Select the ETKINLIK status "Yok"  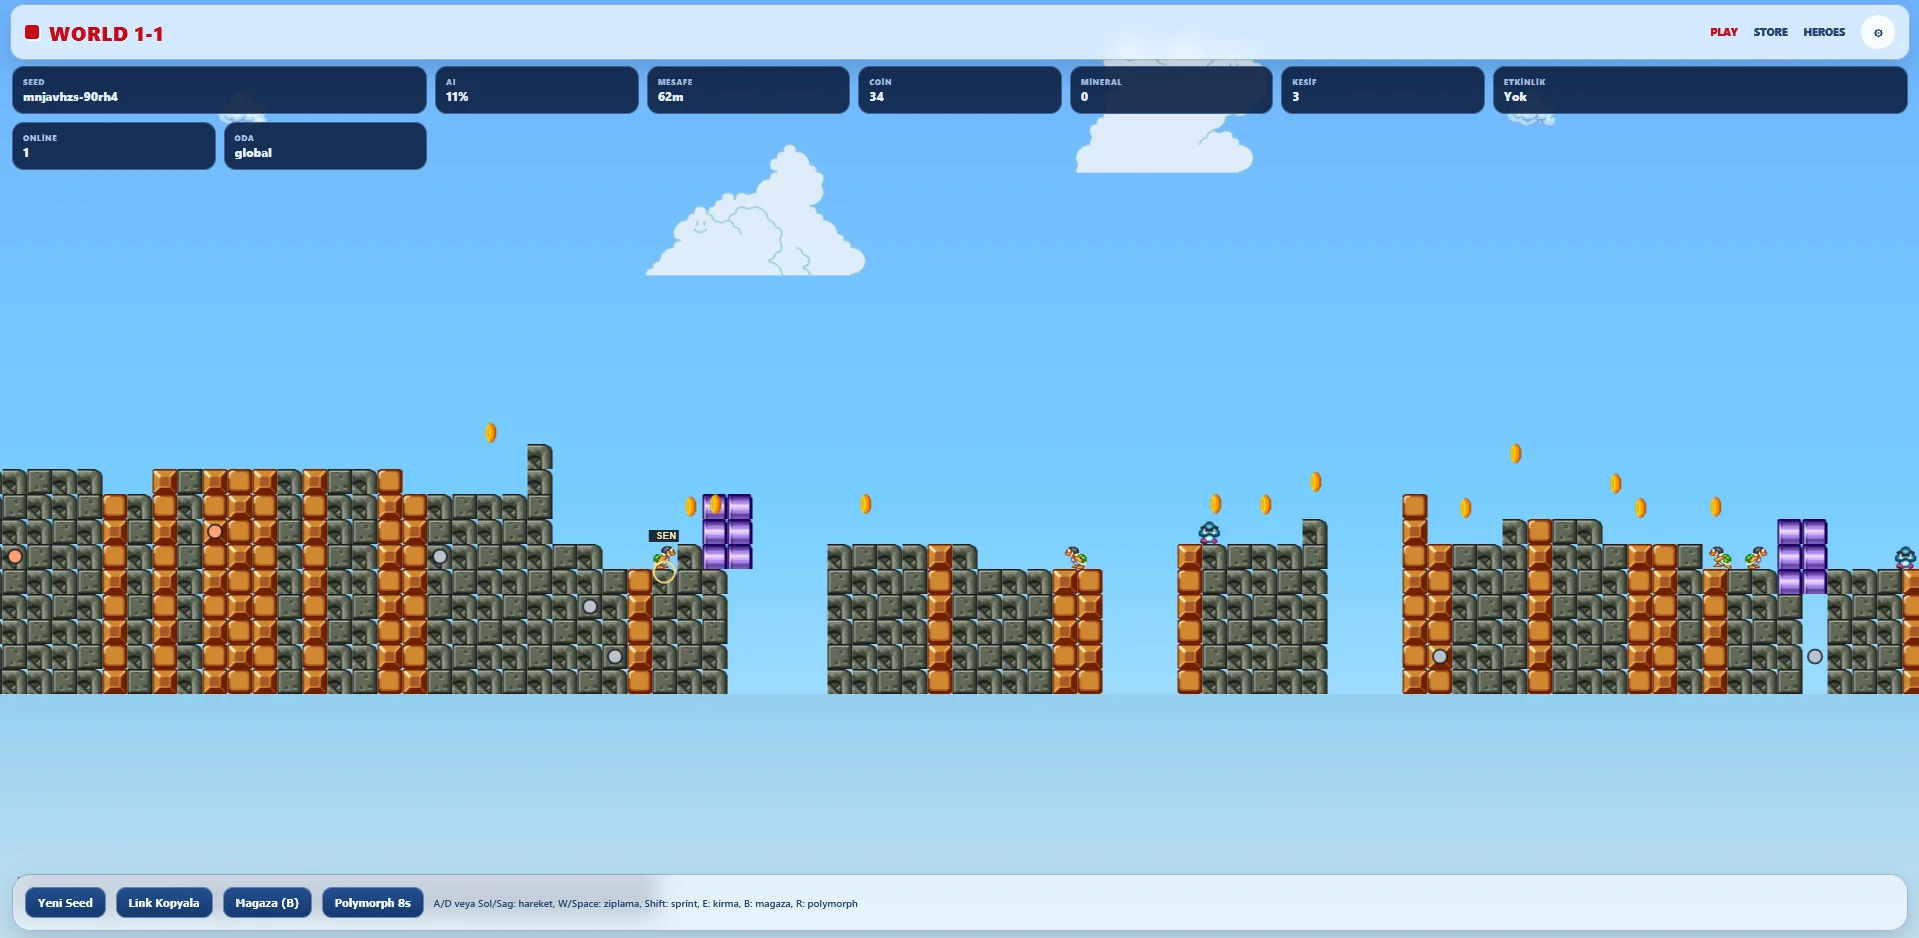point(1515,97)
